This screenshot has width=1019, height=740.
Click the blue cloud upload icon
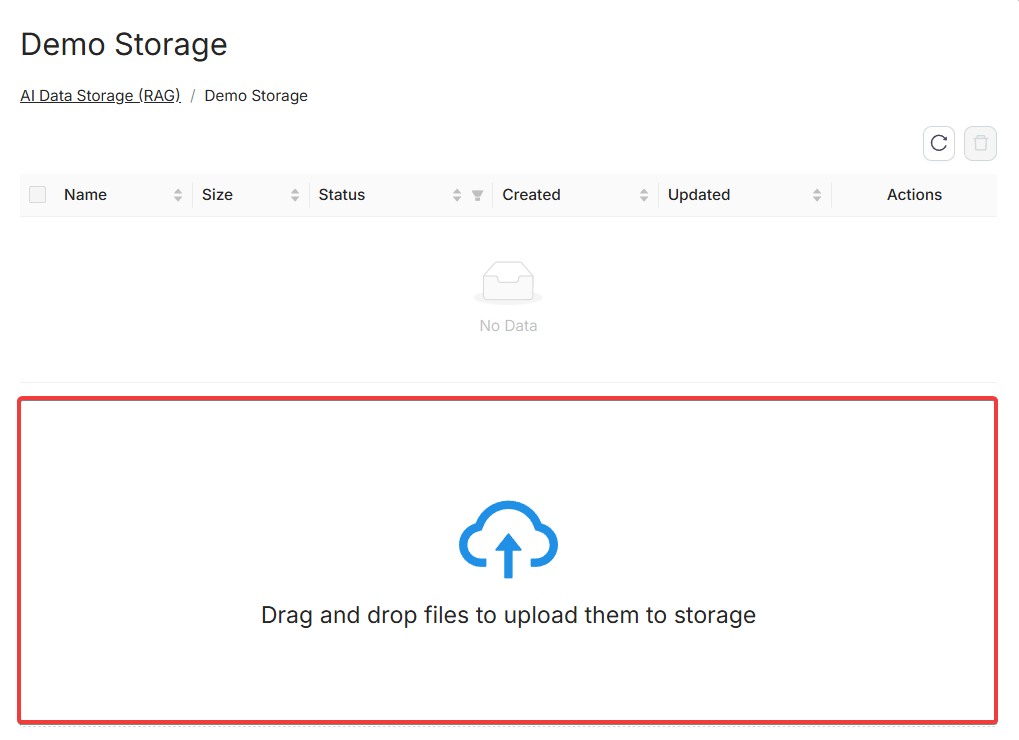[508, 540]
